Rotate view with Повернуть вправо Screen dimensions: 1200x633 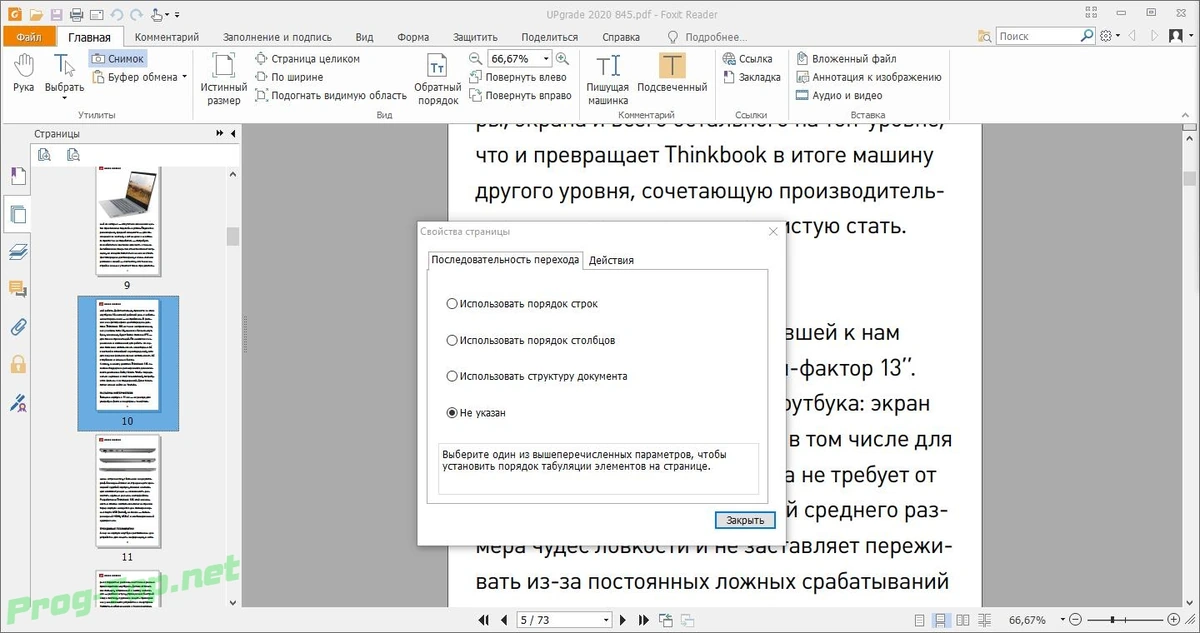[519, 95]
